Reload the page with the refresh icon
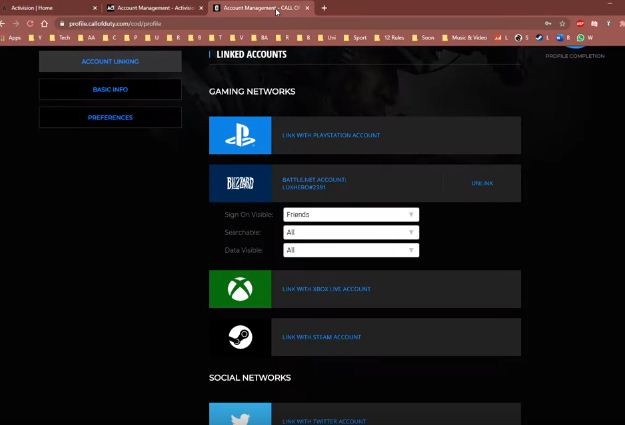The image size is (625, 425). pos(30,24)
